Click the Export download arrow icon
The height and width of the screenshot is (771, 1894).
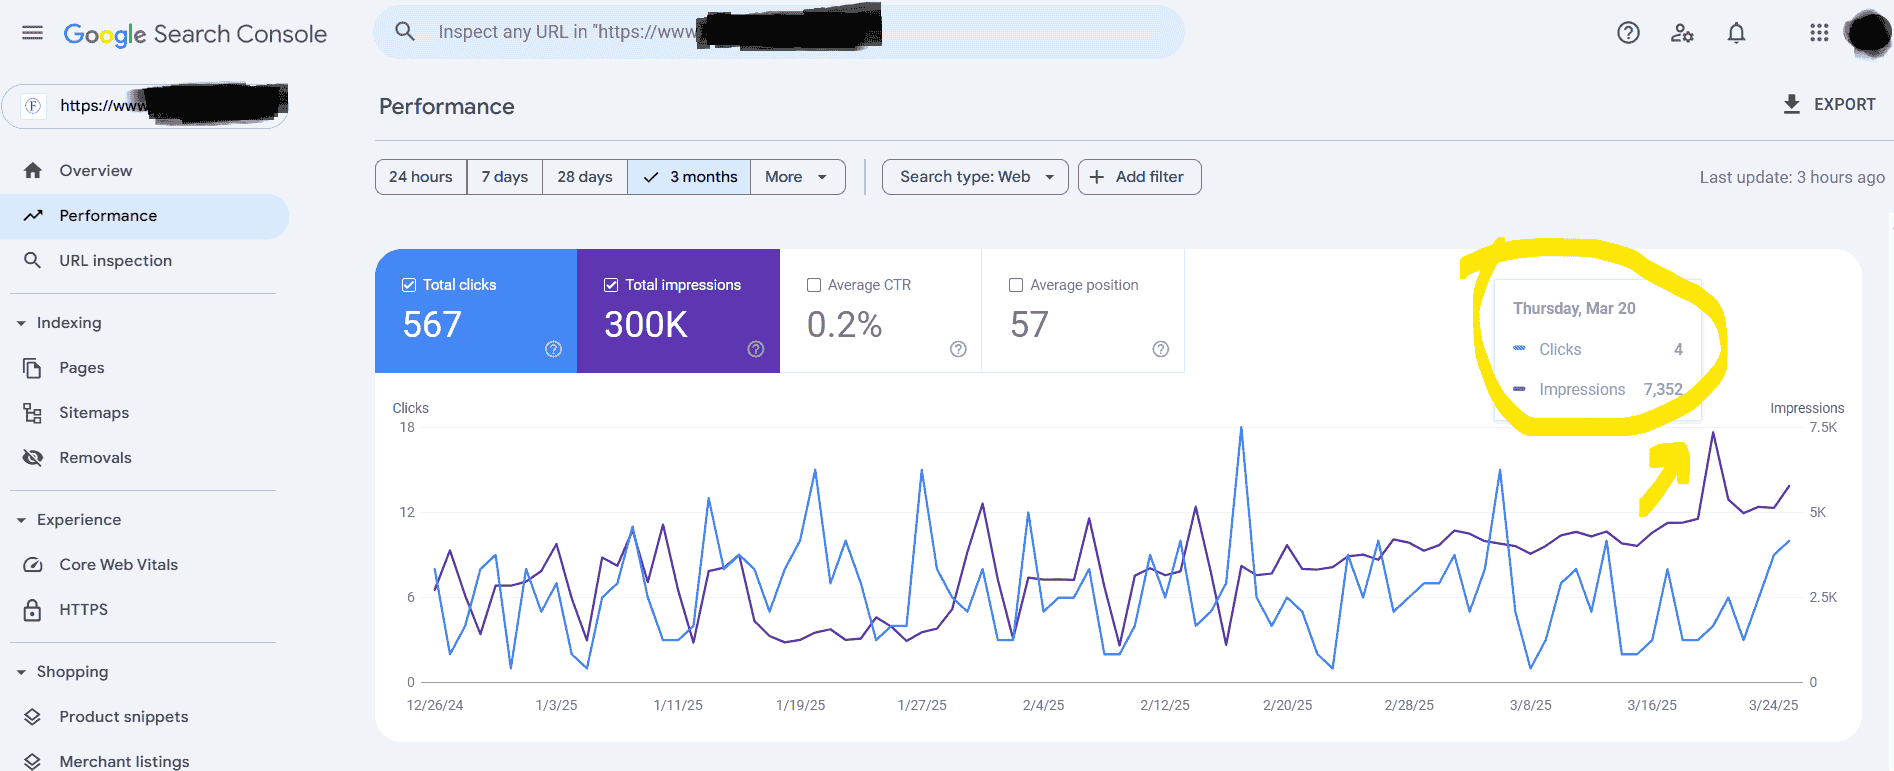pyautogui.click(x=1792, y=104)
